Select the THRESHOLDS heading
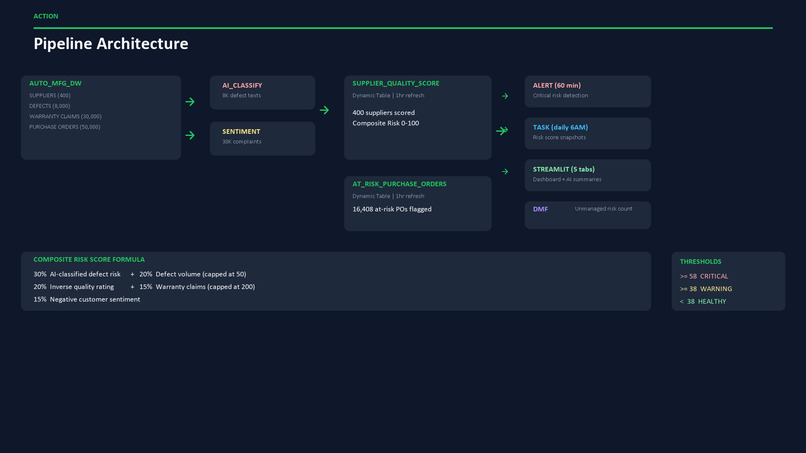 [700, 262]
